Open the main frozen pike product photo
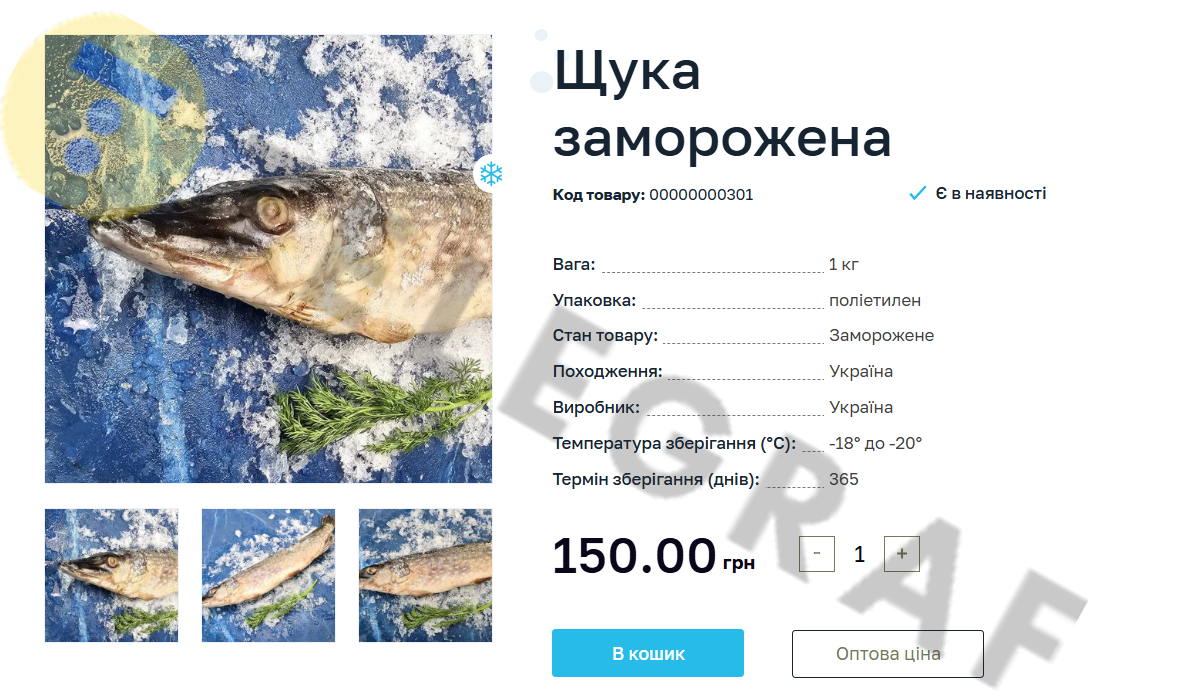Viewport: 1195px width, 696px height. pos(268,258)
